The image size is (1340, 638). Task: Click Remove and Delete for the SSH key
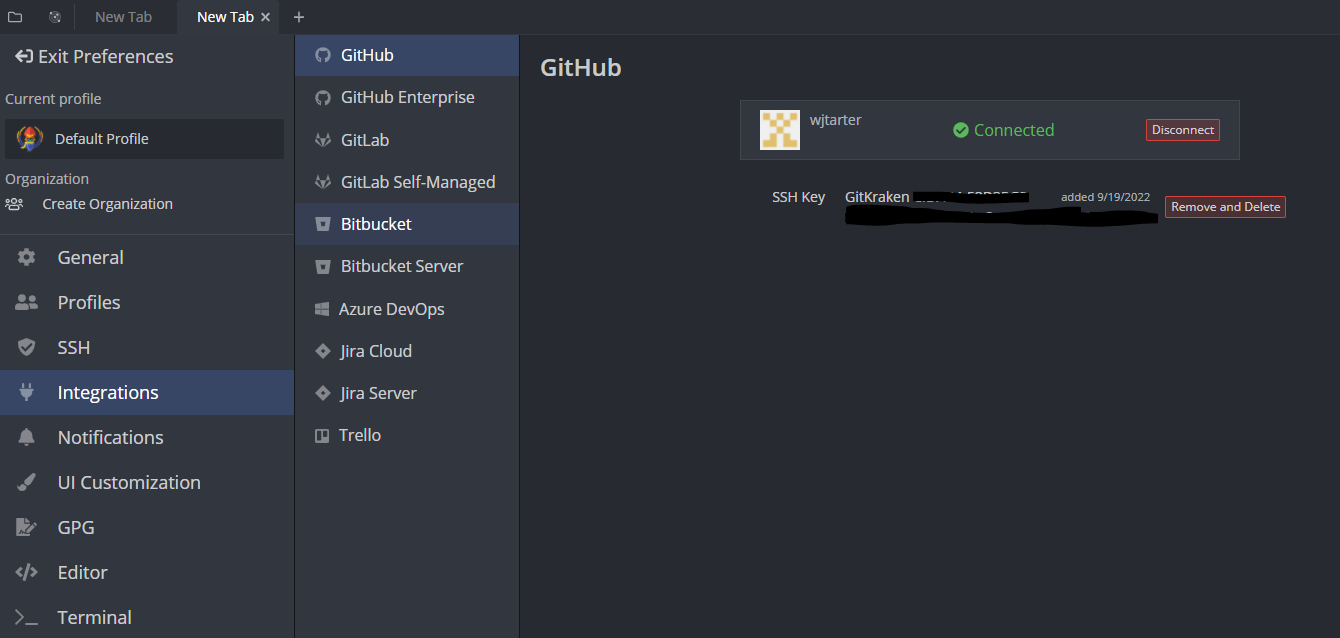point(1225,207)
